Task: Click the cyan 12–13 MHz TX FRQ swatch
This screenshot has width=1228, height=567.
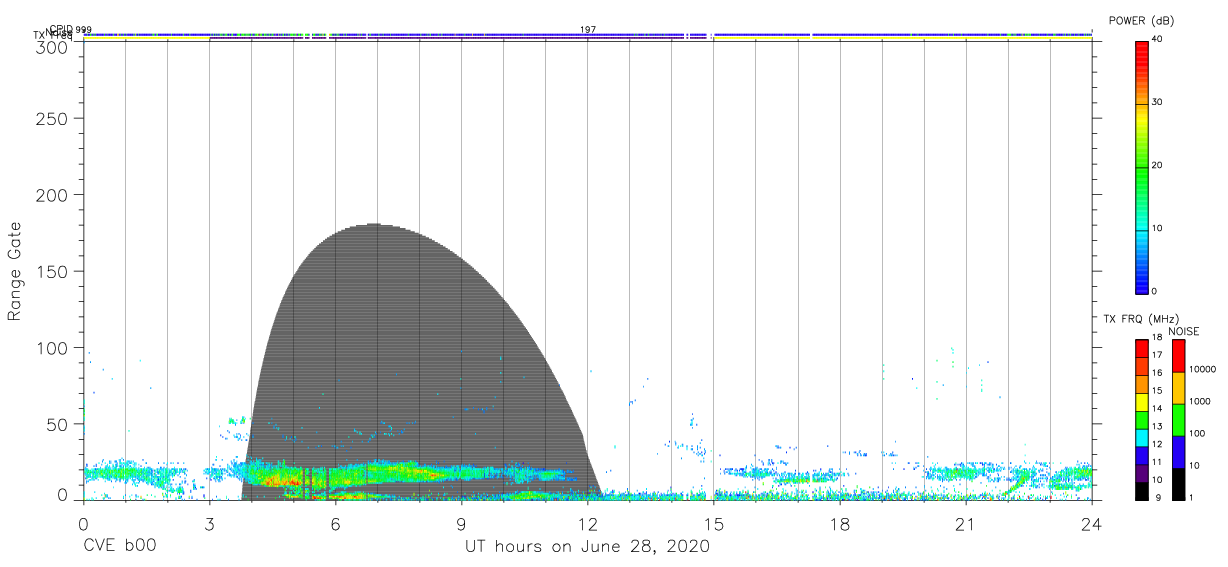Action: (x=1141, y=437)
